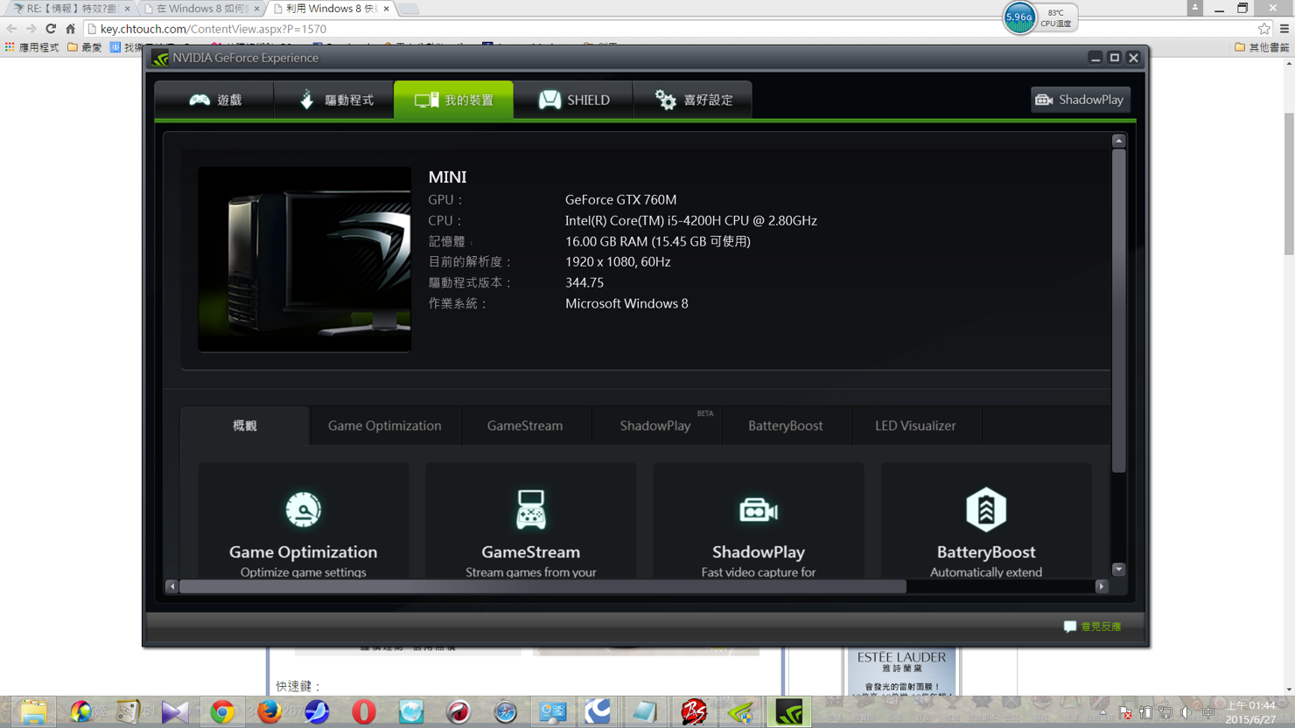
Task: Switch to the SHIELD tab
Action: [574, 100]
